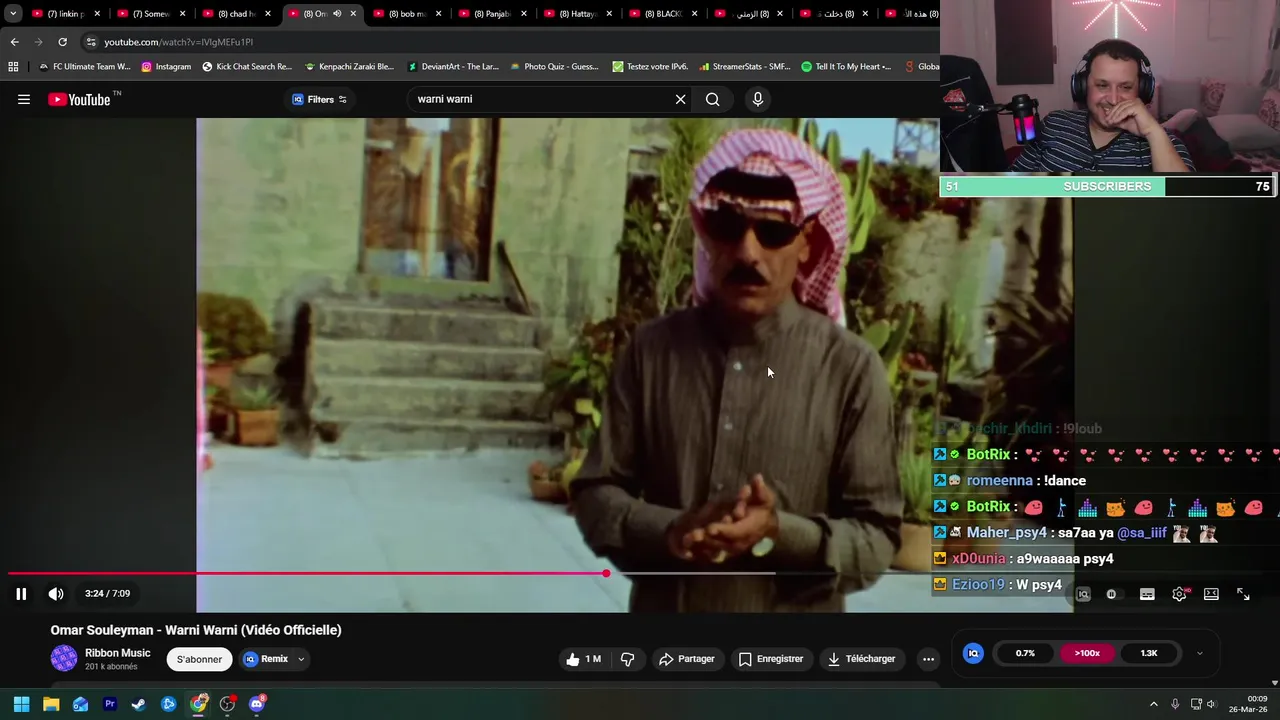This screenshot has width=1280, height=720.
Task: Open the browser tab search dropdown
Action: (x=13, y=13)
